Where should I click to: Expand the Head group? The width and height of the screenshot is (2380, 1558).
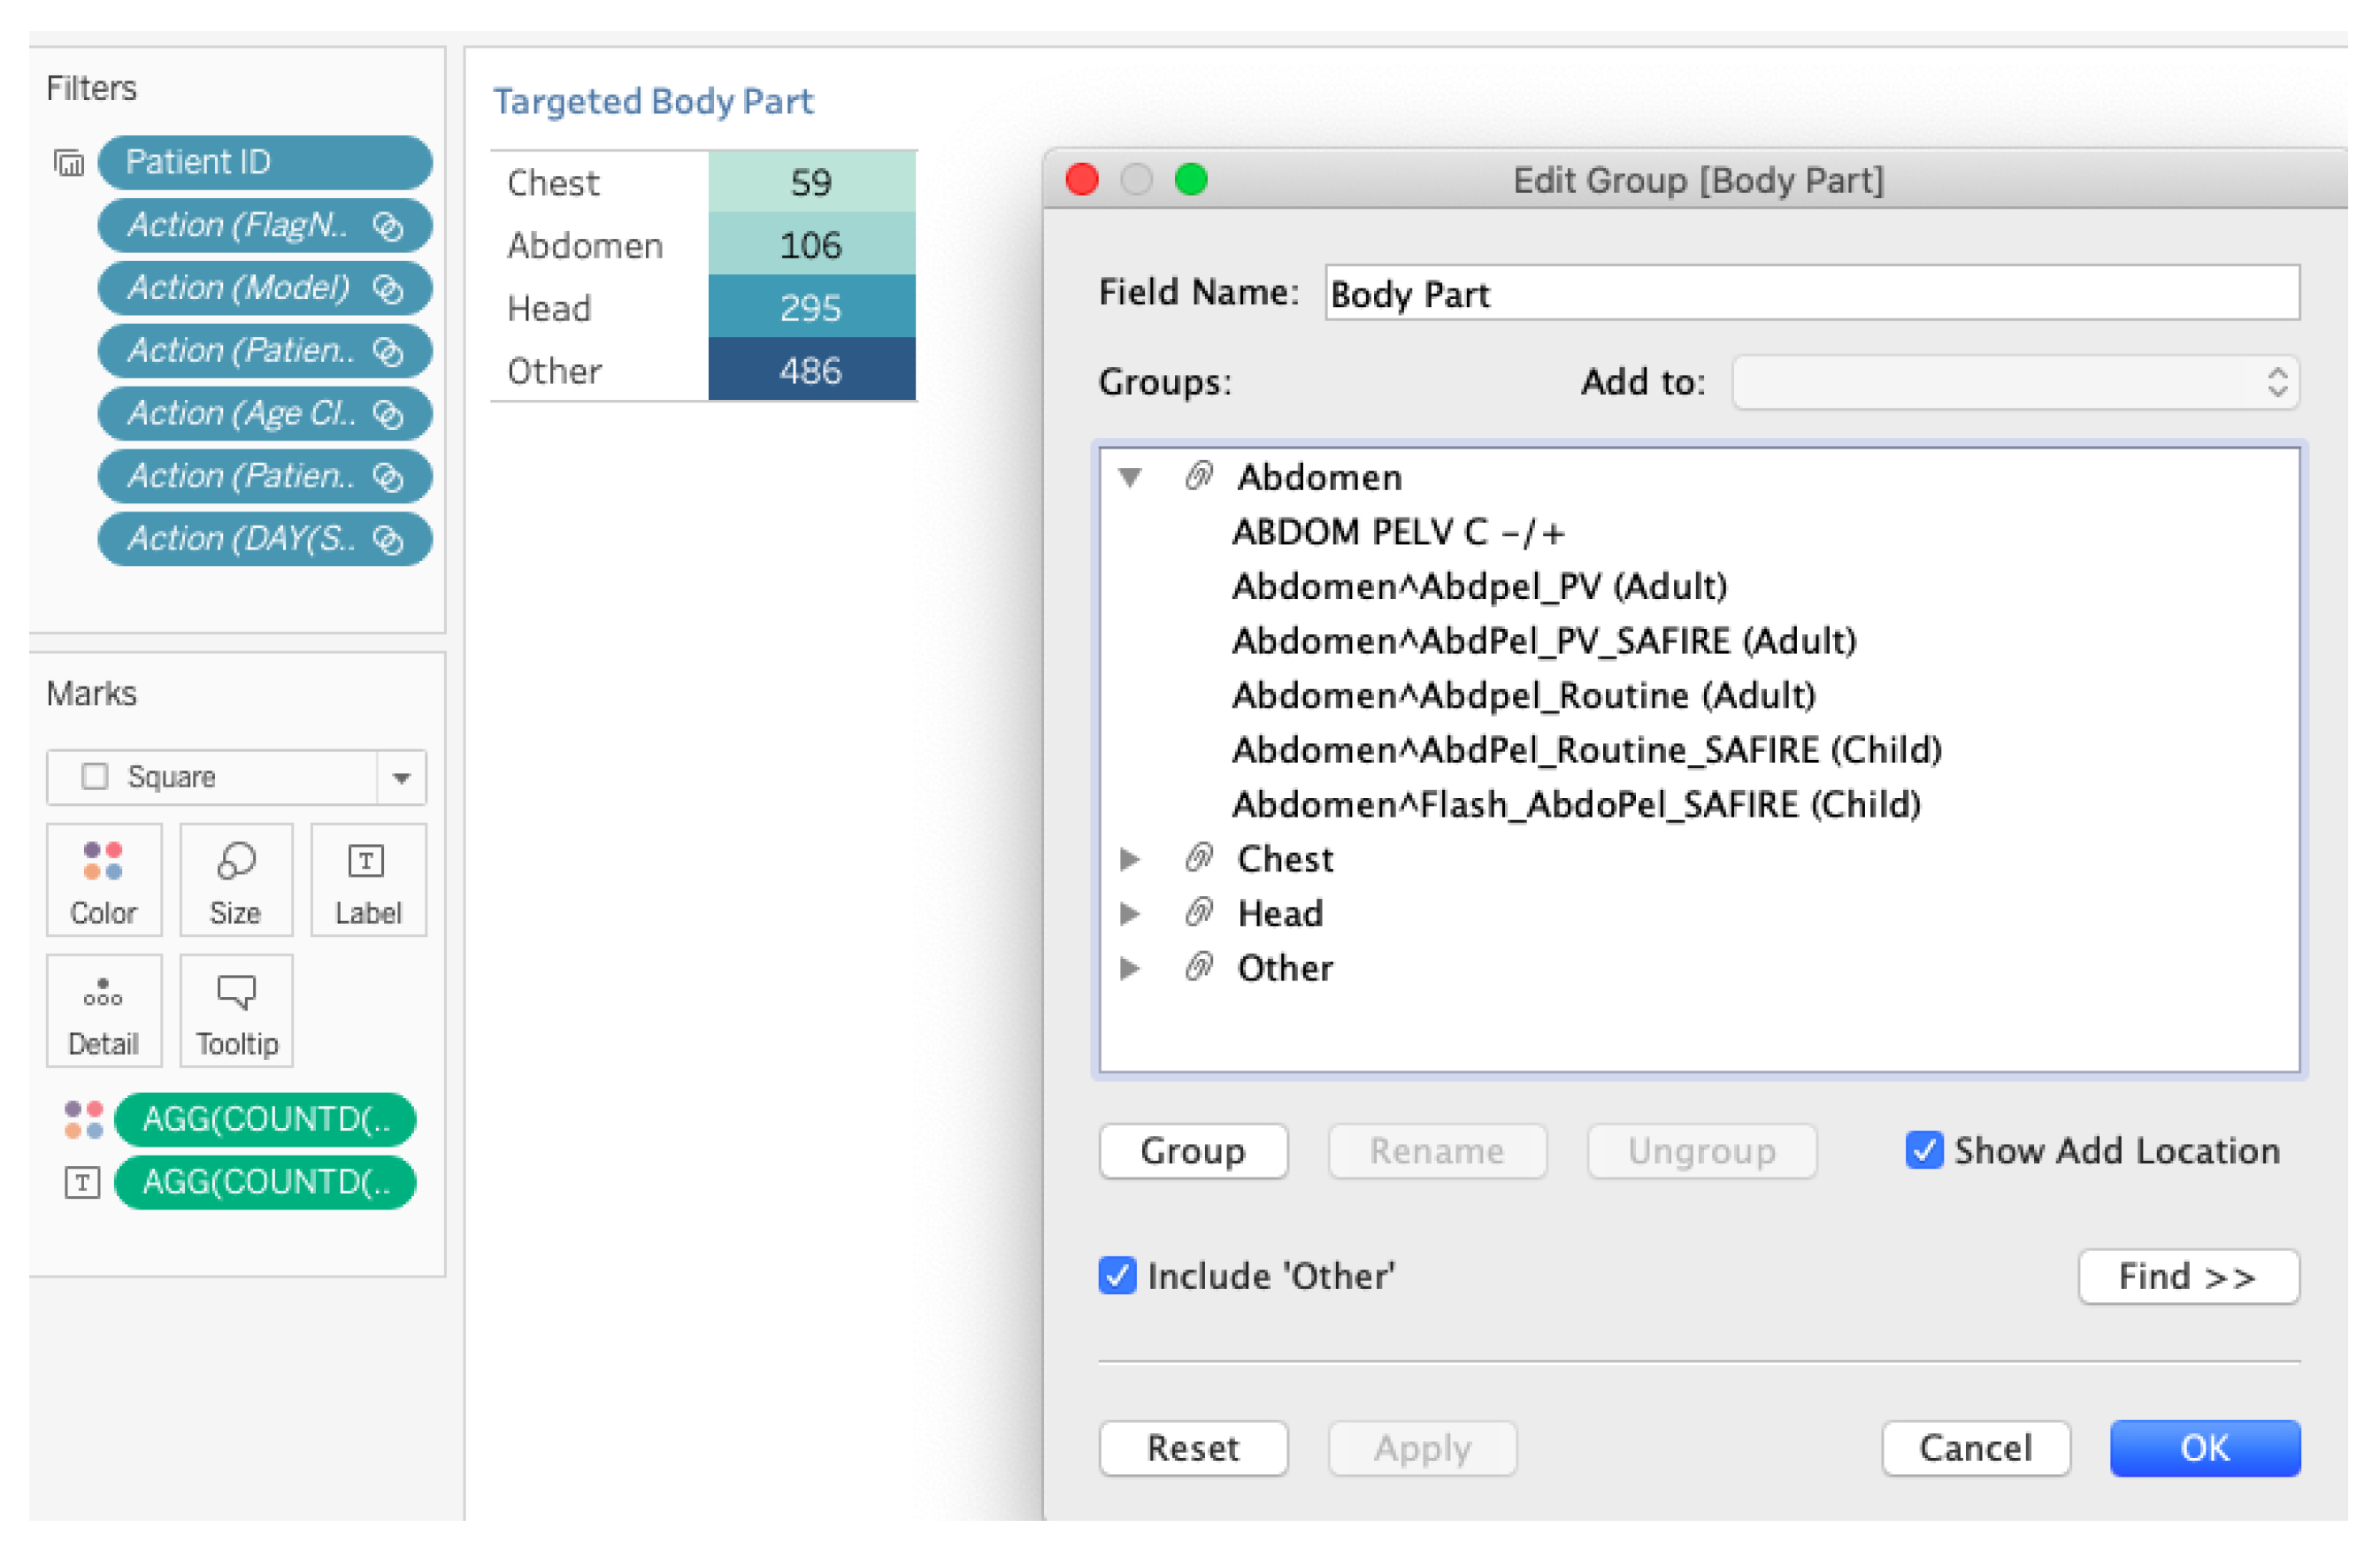pos(1131,915)
